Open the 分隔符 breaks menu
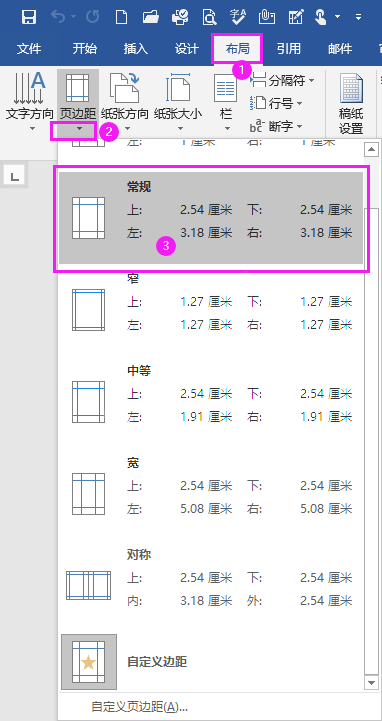The width and height of the screenshot is (382, 721). (x=283, y=81)
